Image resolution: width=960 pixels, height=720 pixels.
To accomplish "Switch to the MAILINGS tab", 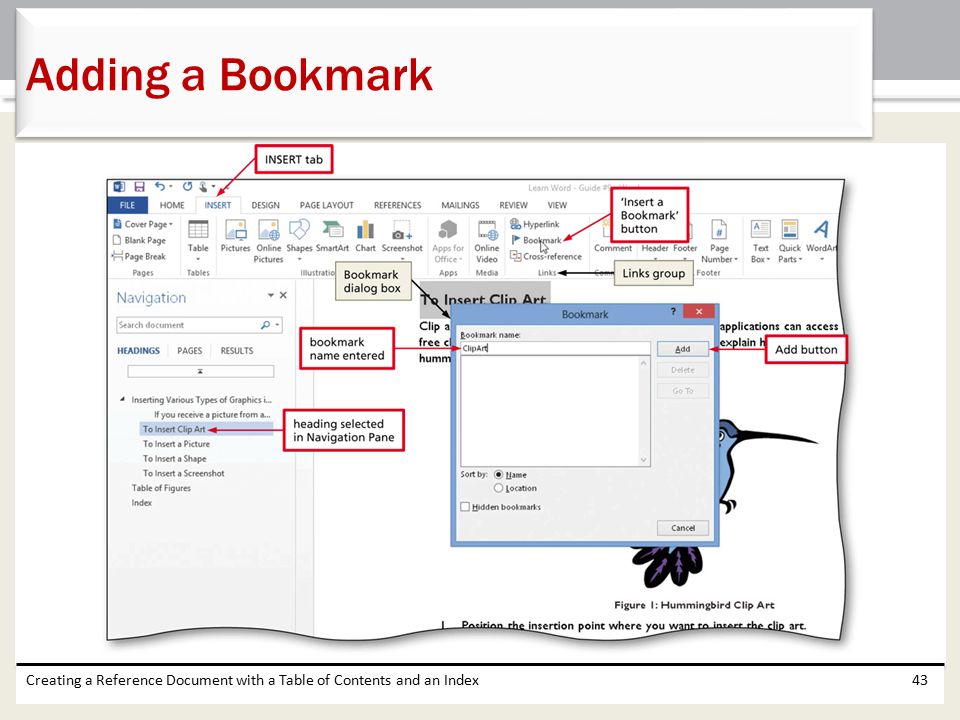I will 460,205.
